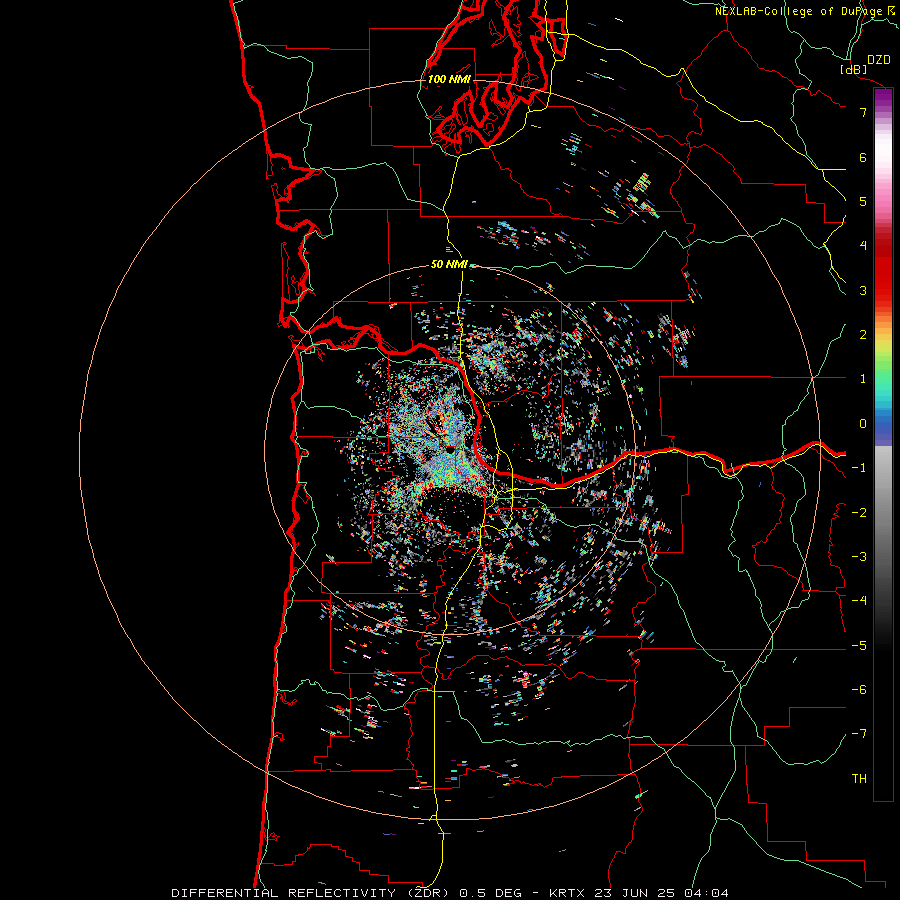The image size is (900, 900).
Task: Click the -7 value on the ZDR scale
Action: tap(859, 734)
